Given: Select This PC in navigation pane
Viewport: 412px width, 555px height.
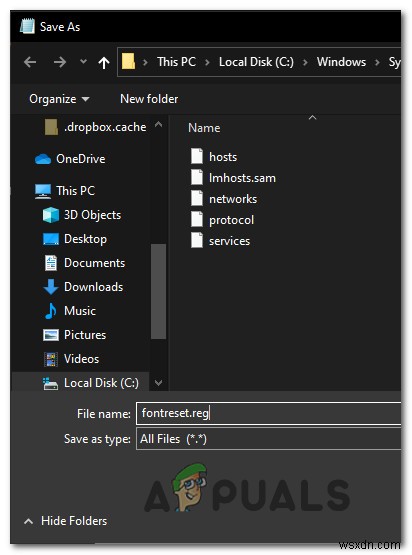Looking at the screenshot, I should point(75,191).
